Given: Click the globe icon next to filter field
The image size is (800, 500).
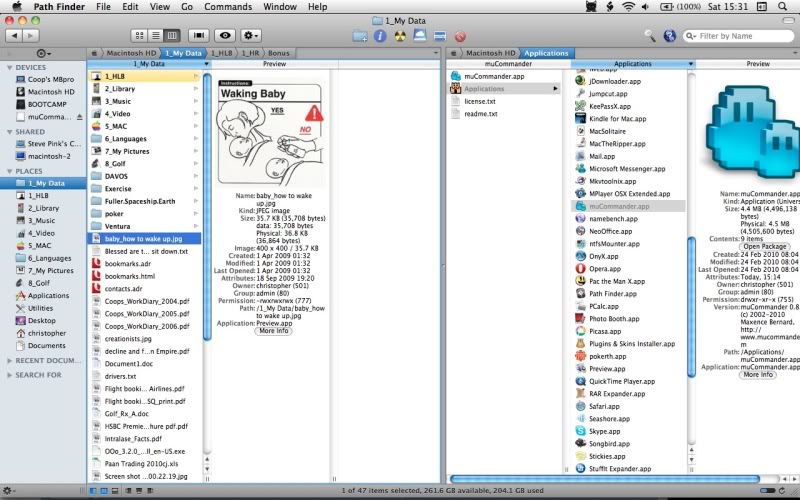Looking at the screenshot, I should tap(669, 36).
